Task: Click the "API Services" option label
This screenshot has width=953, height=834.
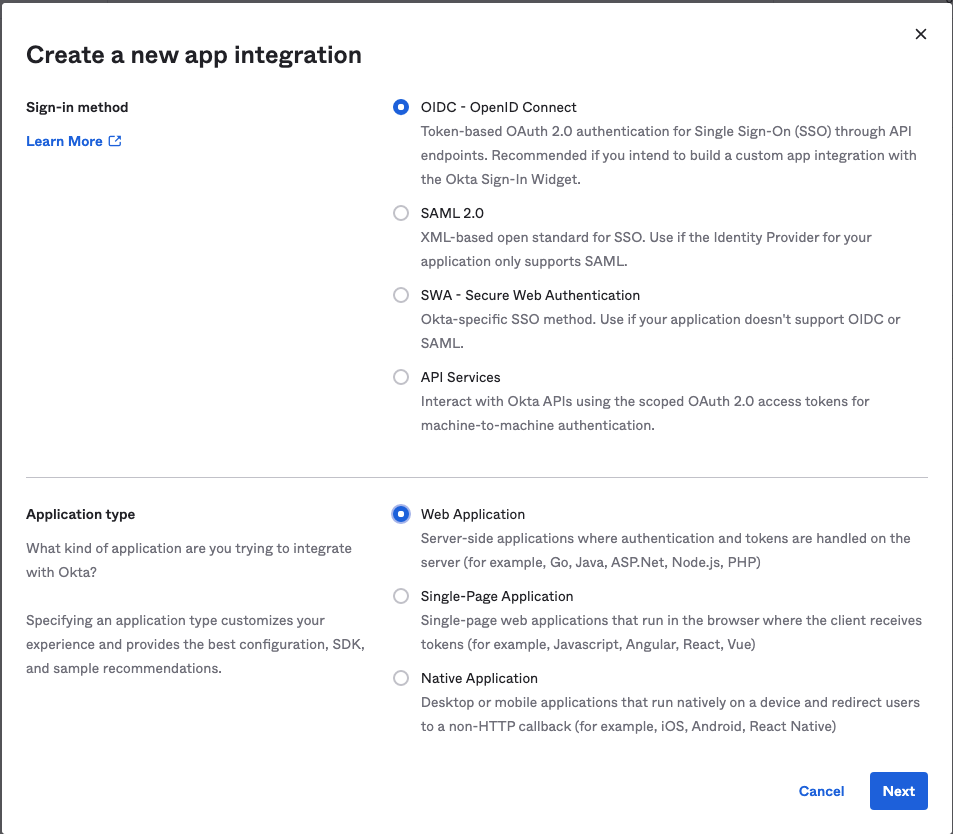Action: click(x=461, y=377)
